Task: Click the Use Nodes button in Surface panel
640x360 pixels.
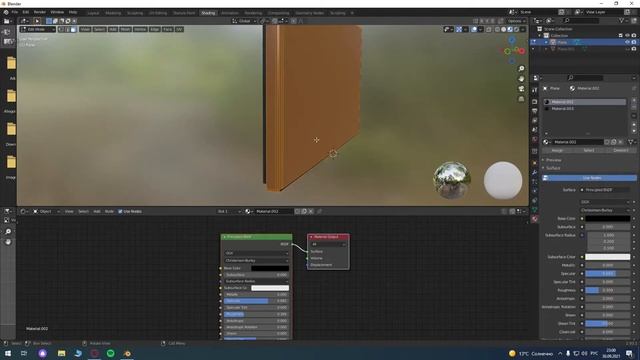Action: pyautogui.click(x=589, y=178)
